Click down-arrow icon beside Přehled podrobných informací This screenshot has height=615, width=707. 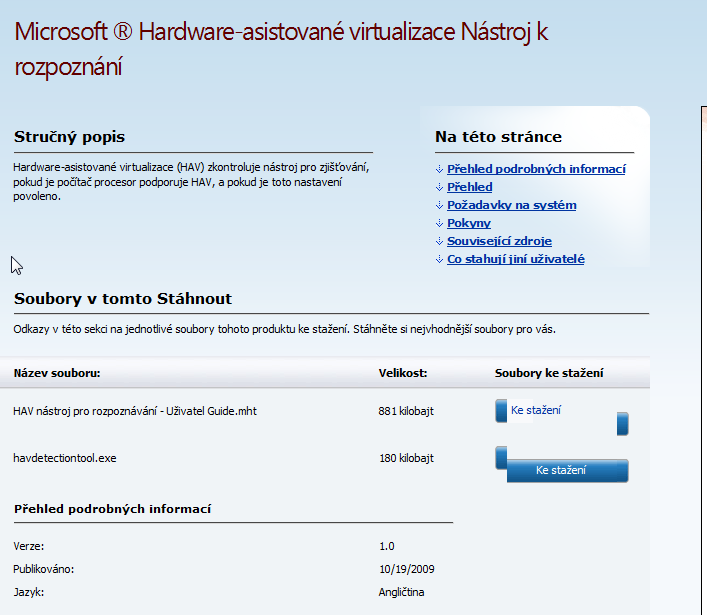coord(440,170)
